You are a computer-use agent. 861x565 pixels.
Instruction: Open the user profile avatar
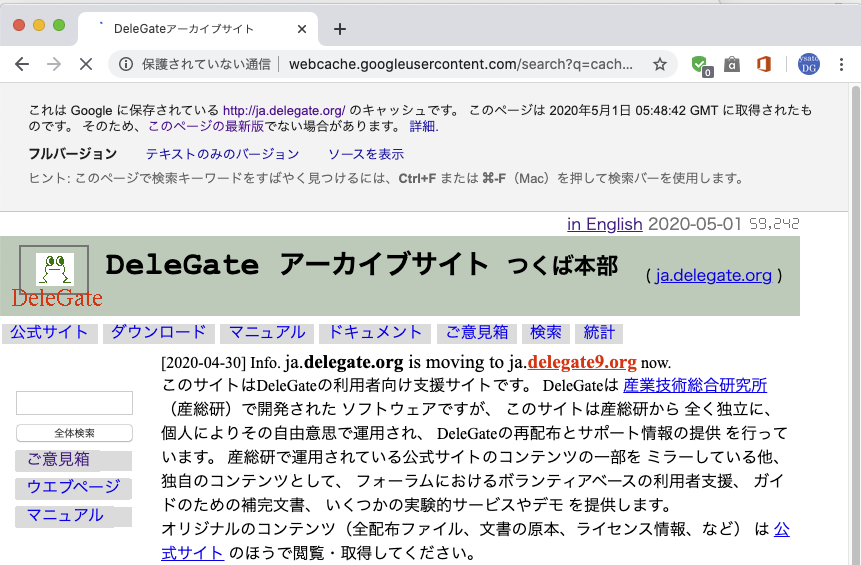click(x=808, y=64)
